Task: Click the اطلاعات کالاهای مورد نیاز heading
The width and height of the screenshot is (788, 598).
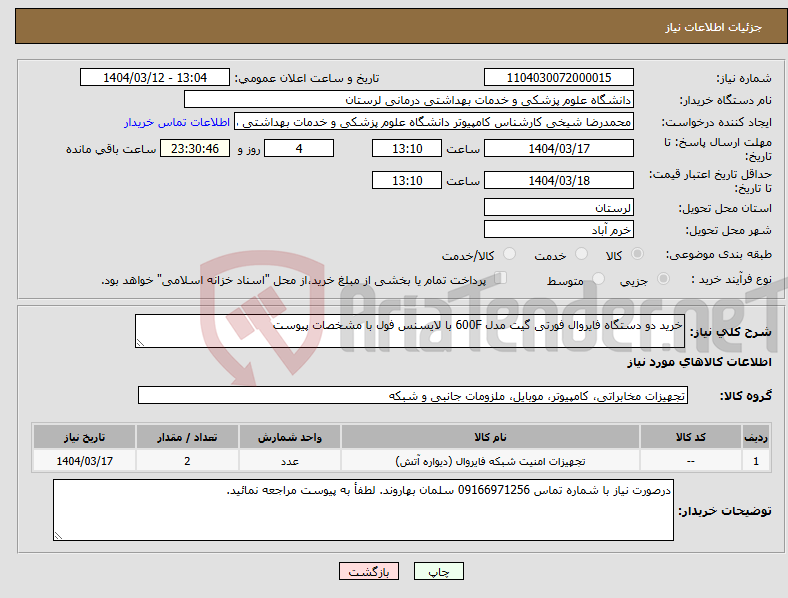Action: click(x=699, y=362)
